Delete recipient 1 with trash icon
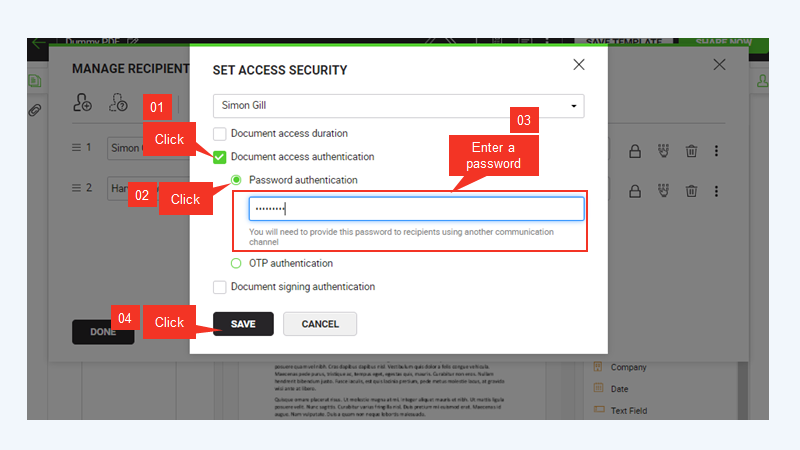Viewport: 800px width, 450px height. [691, 151]
